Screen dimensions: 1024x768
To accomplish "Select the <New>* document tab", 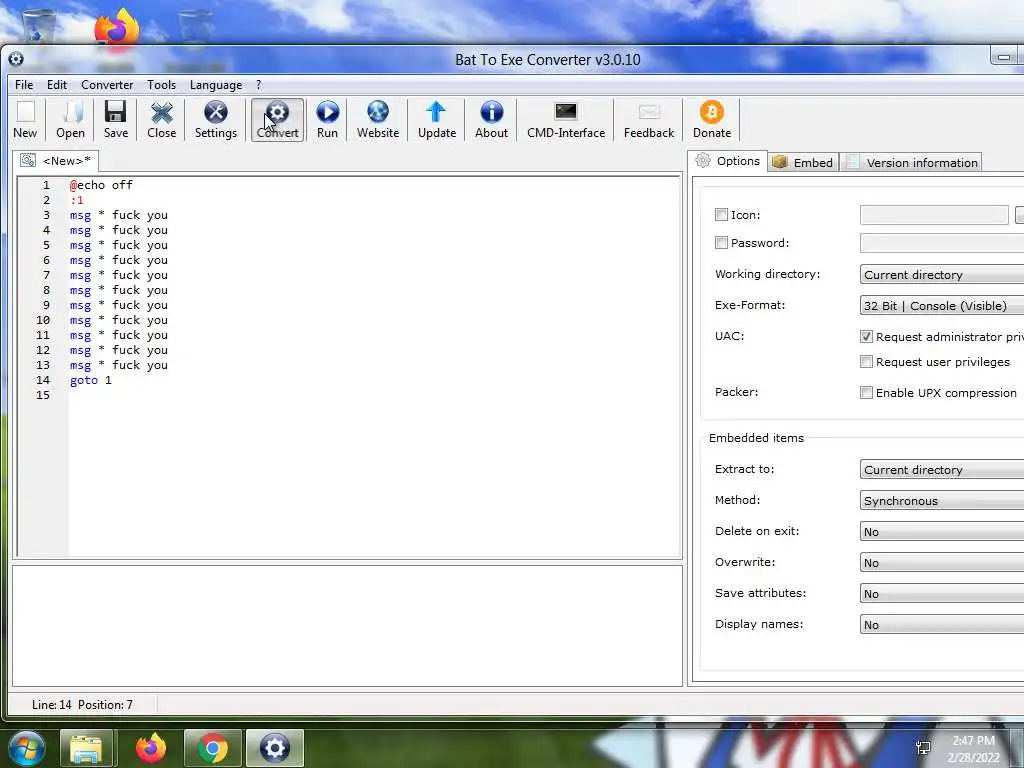I will tap(56, 161).
